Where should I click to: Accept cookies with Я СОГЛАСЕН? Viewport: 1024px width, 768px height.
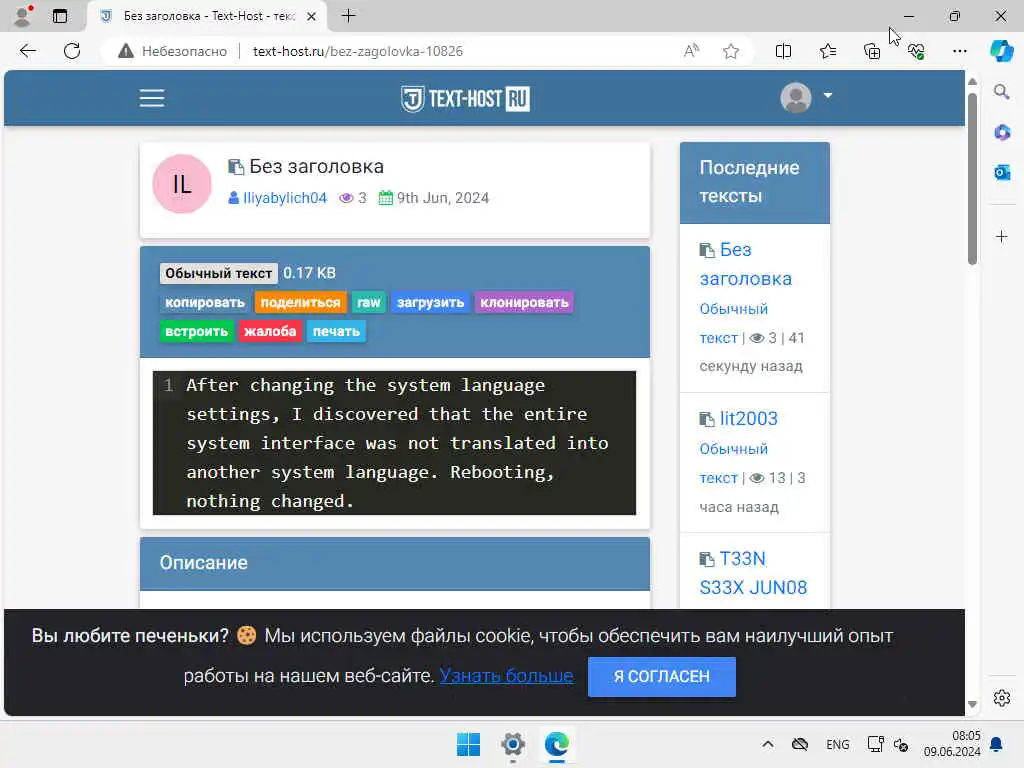tap(662, 677)
